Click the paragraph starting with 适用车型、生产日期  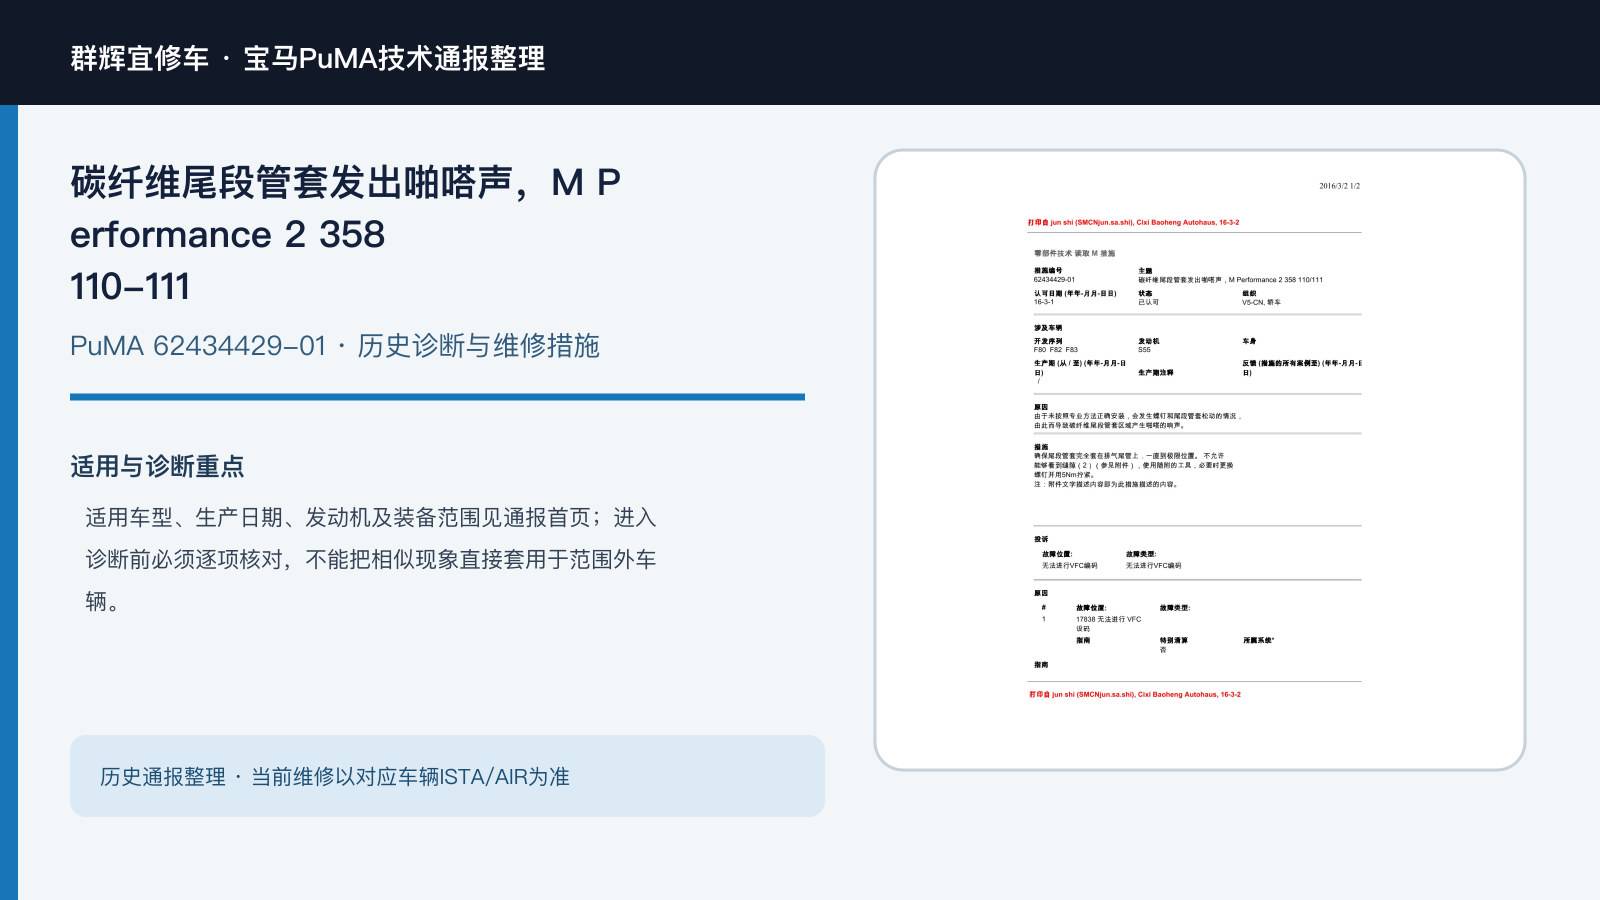(x=371, y=559)
